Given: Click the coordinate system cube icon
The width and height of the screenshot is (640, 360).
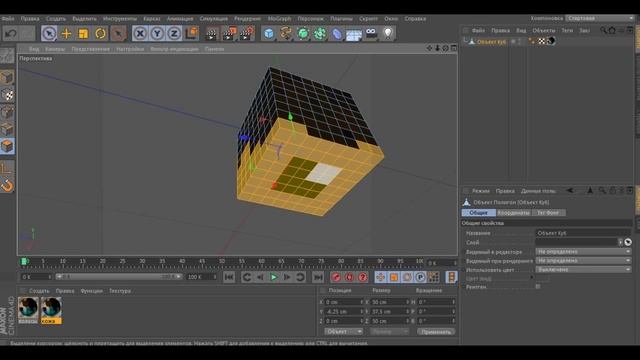Looking at the screenshot, I should (x=191, y=33).
